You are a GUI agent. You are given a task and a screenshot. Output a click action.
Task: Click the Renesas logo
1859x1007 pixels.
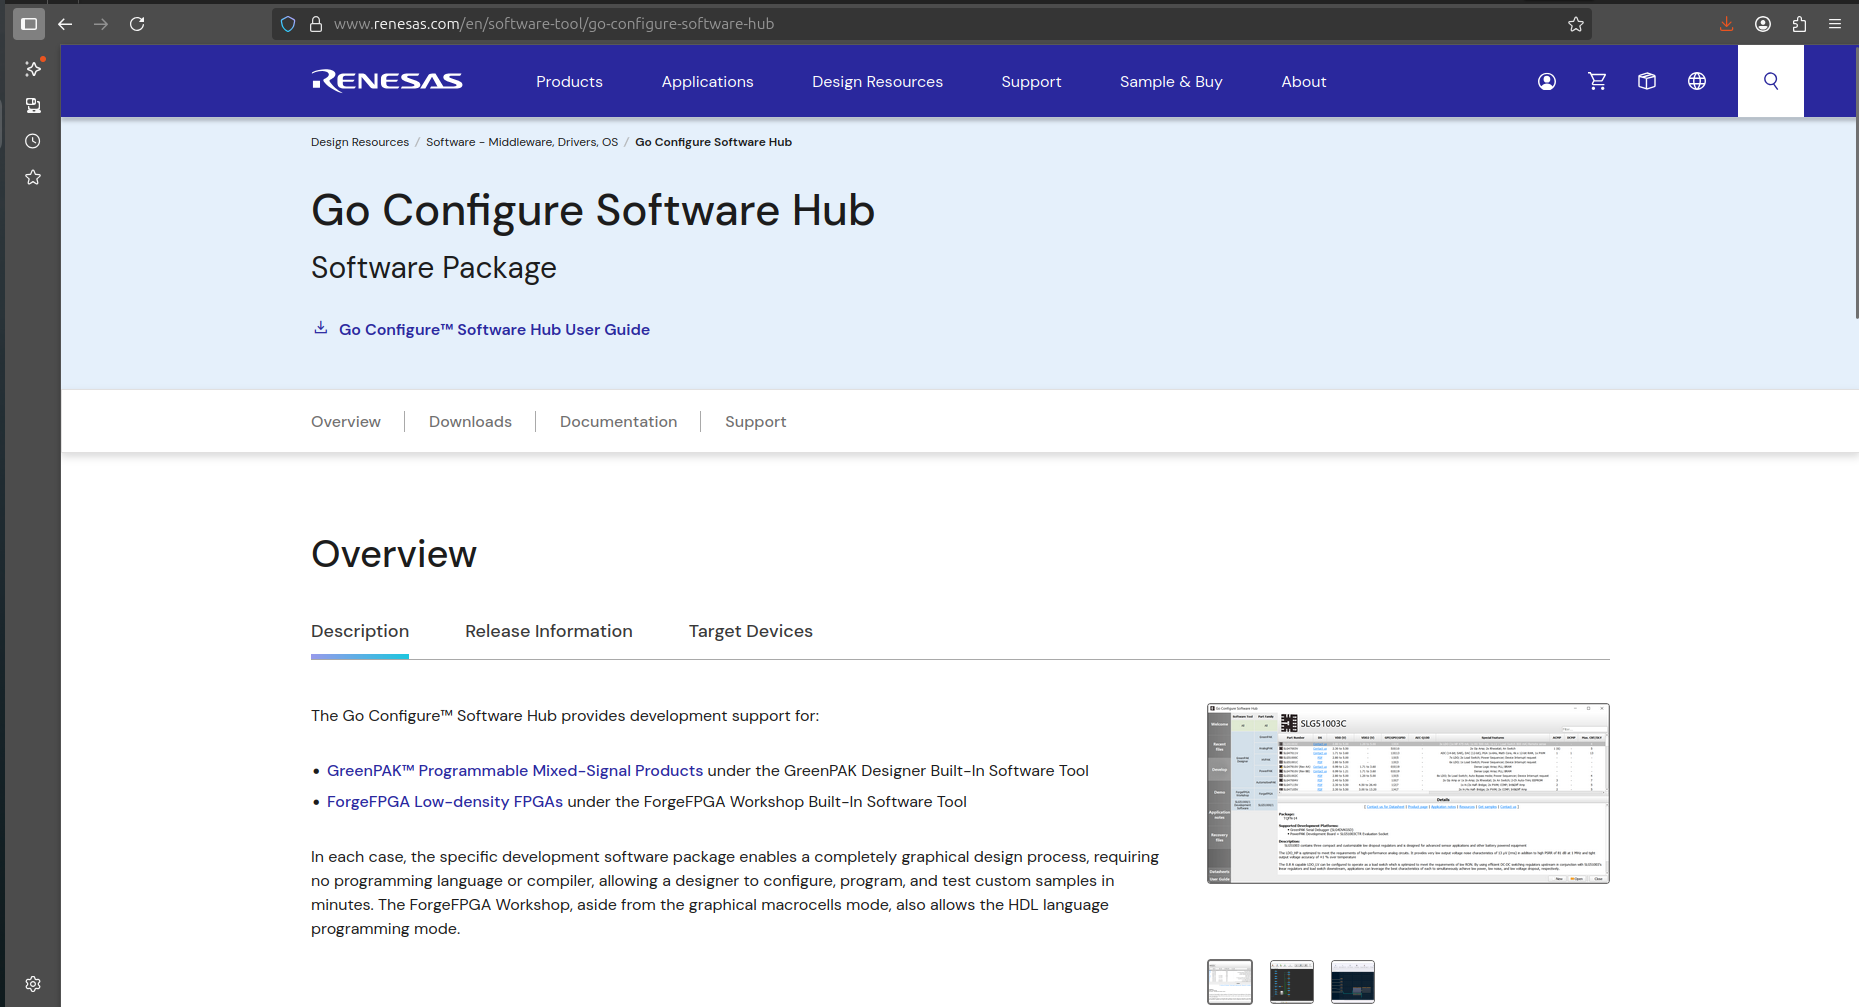coord(387,81)
